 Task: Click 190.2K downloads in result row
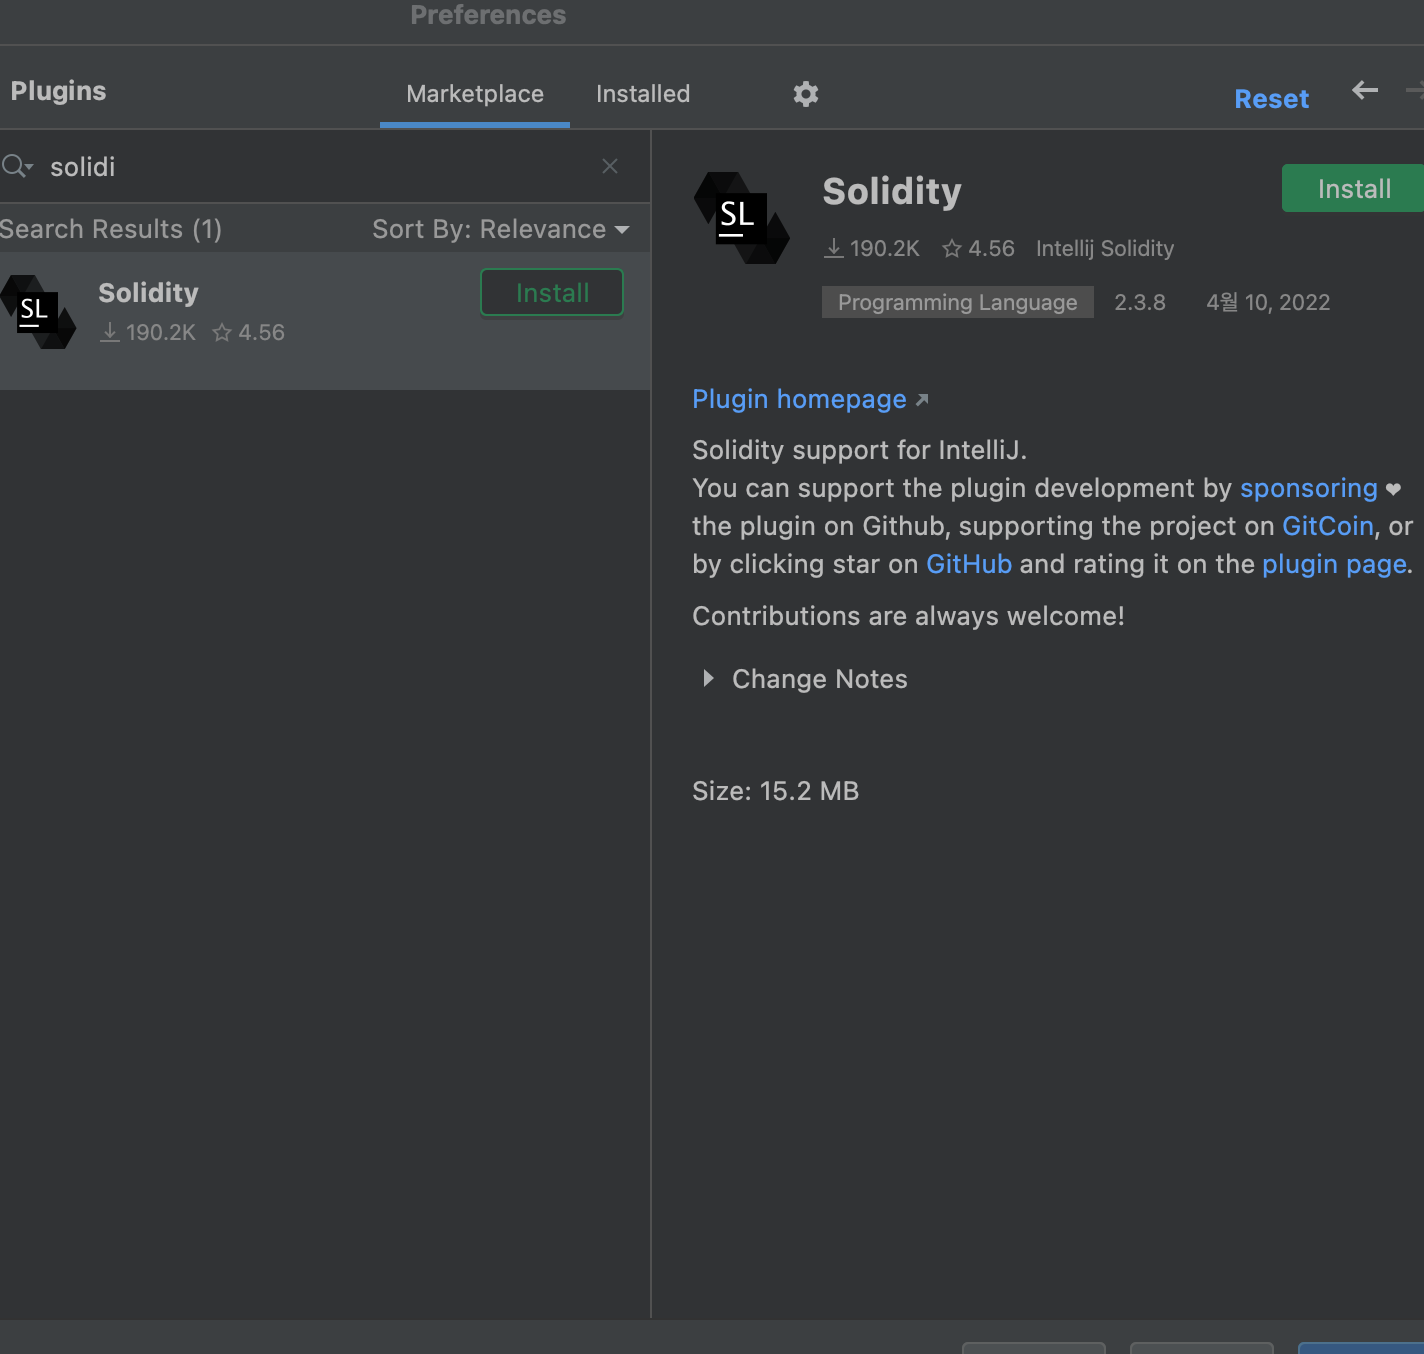coord(149,332)
